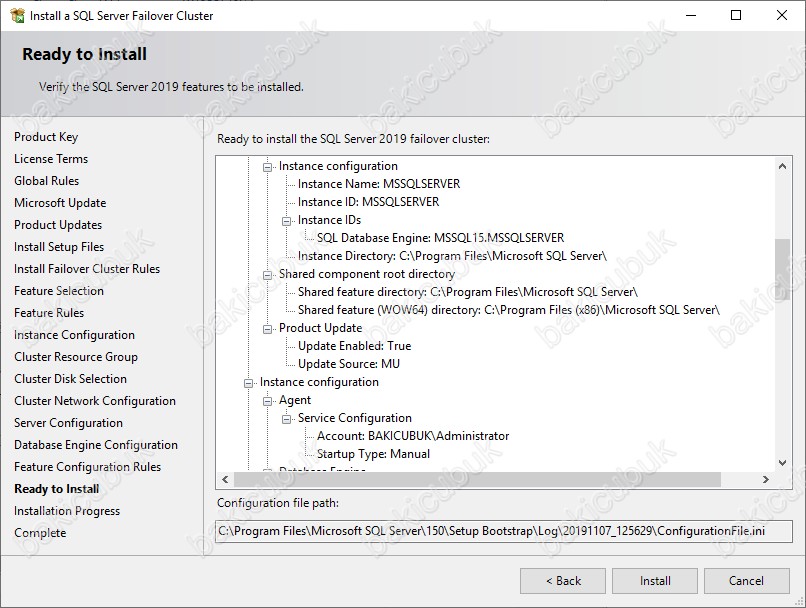Viewport: 806px width, 608px height.
Task: Click the Install Failover Cluster Rules step
Action: 87,269
